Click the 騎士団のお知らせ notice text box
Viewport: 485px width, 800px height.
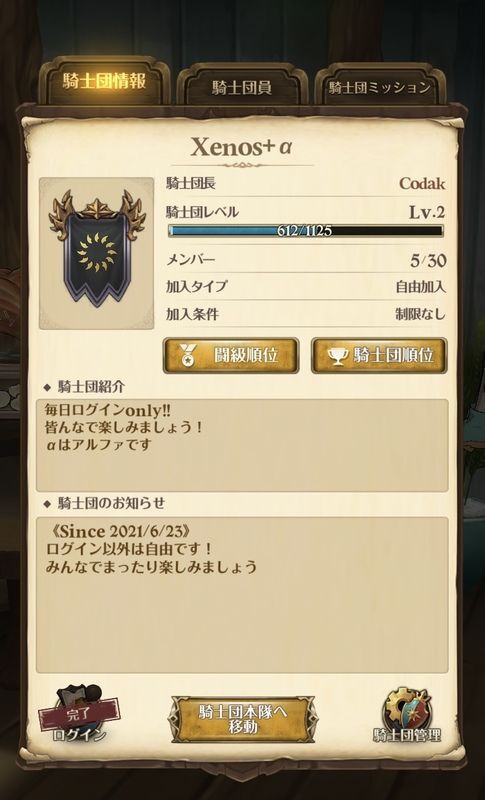coord(242,595)
